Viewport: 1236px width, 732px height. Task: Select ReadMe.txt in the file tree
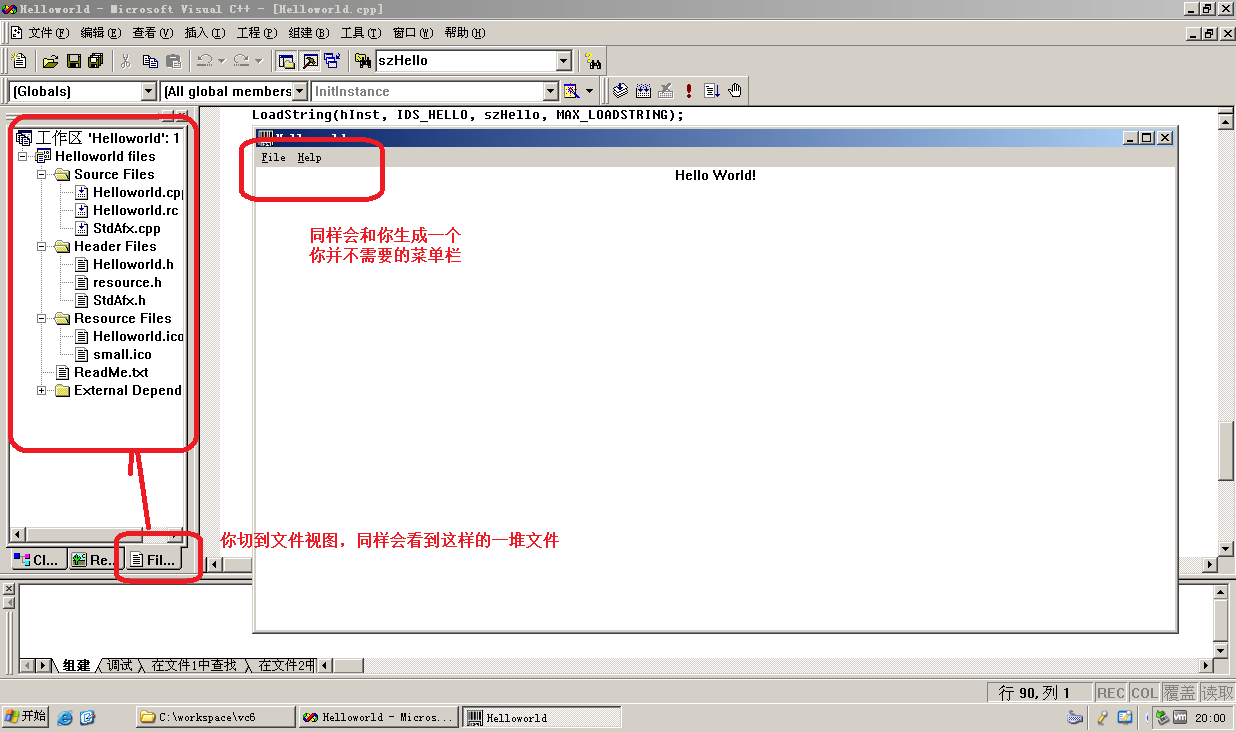pyautogui.click(x=111, y=372)
